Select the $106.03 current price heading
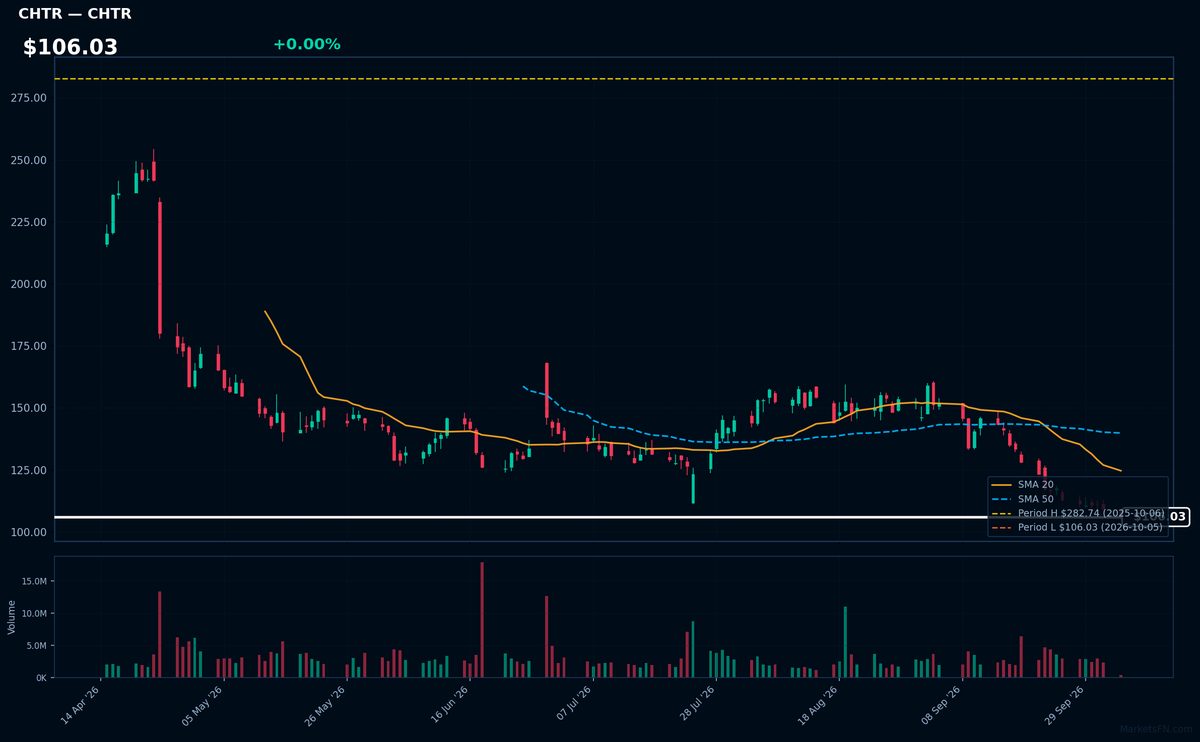This screenshot has width=1200, height=742. (70, 47)
